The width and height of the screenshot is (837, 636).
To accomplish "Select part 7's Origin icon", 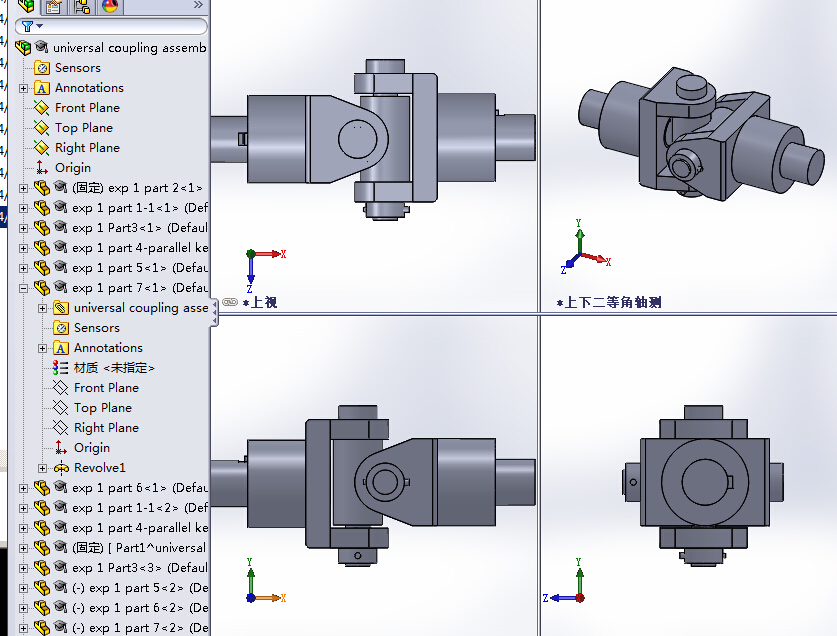I will pyautogui.click(x=61, y=448).
